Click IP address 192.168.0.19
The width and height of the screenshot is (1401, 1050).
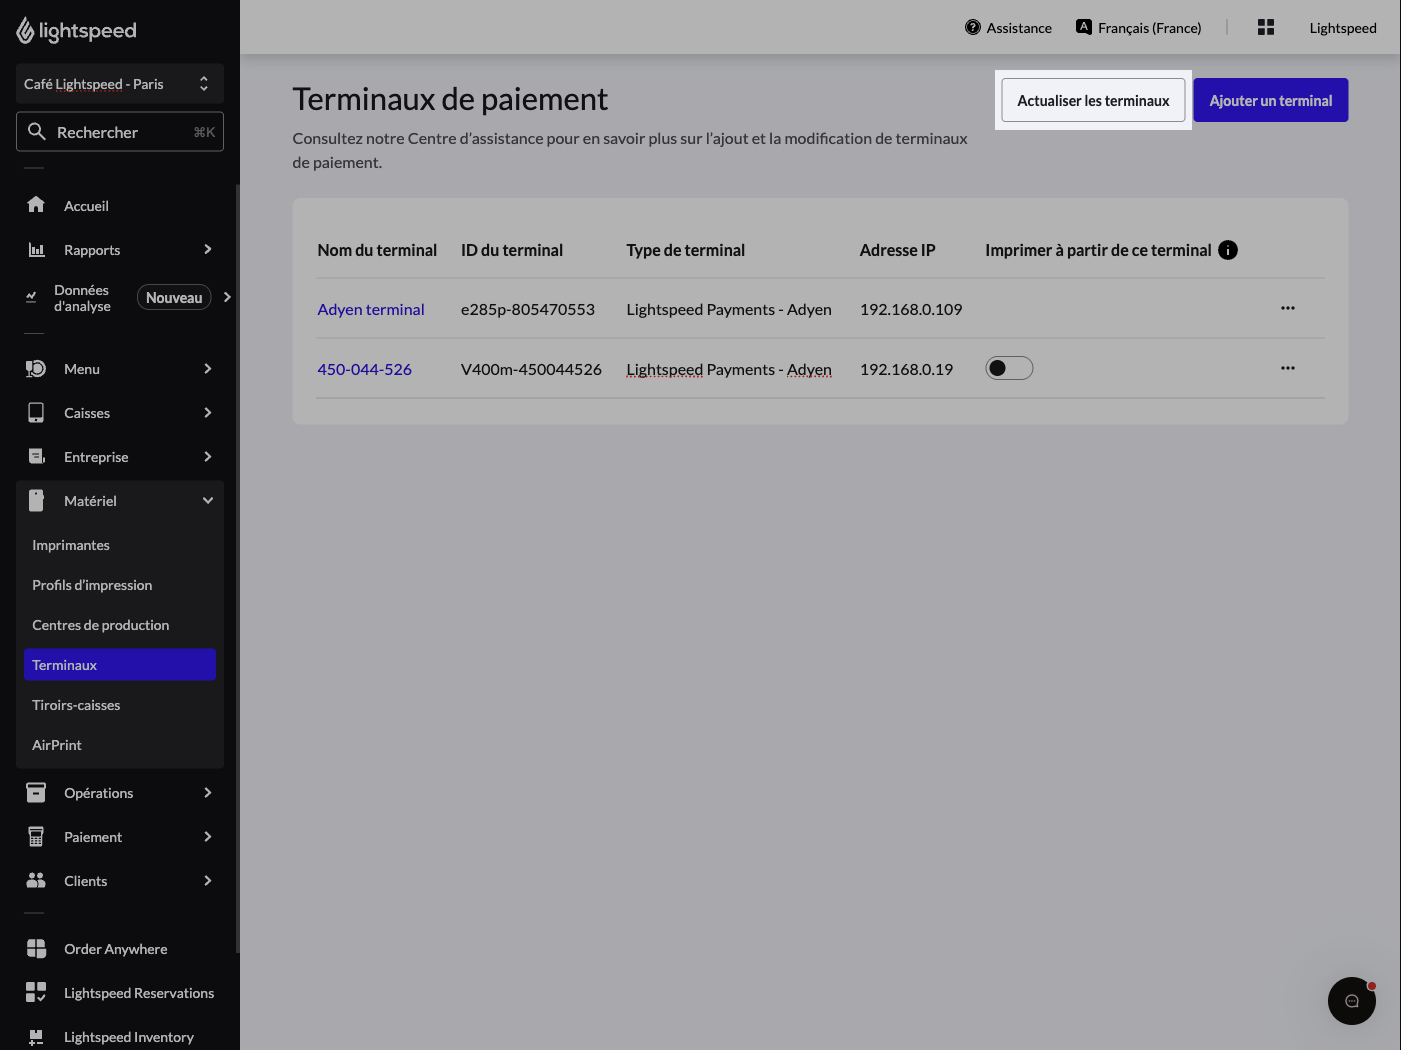pos(906,369)
